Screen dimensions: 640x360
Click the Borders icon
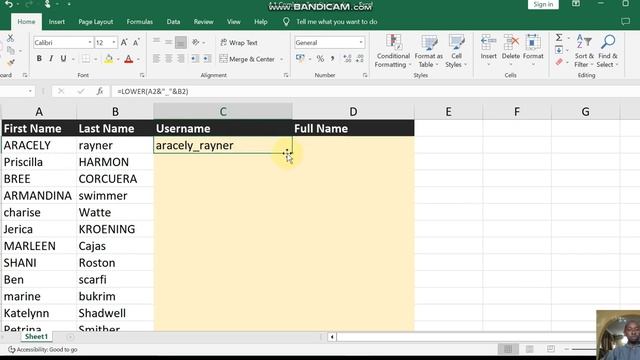86,59
